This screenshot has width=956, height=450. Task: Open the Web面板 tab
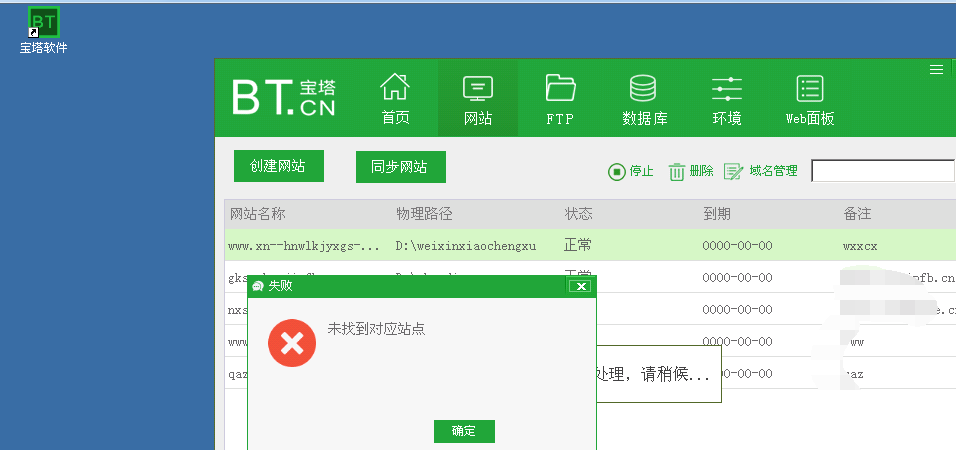pos(810,99)
